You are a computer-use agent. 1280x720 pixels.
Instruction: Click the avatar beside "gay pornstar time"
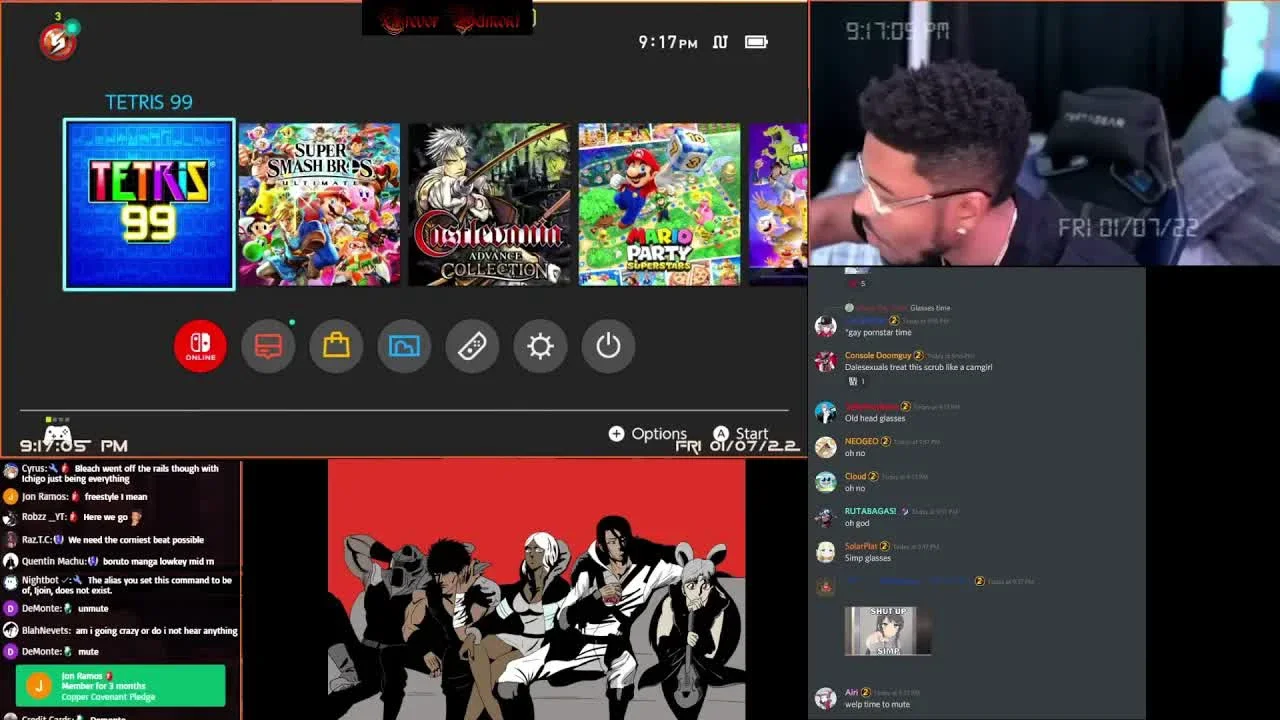(x=826, y=326)
